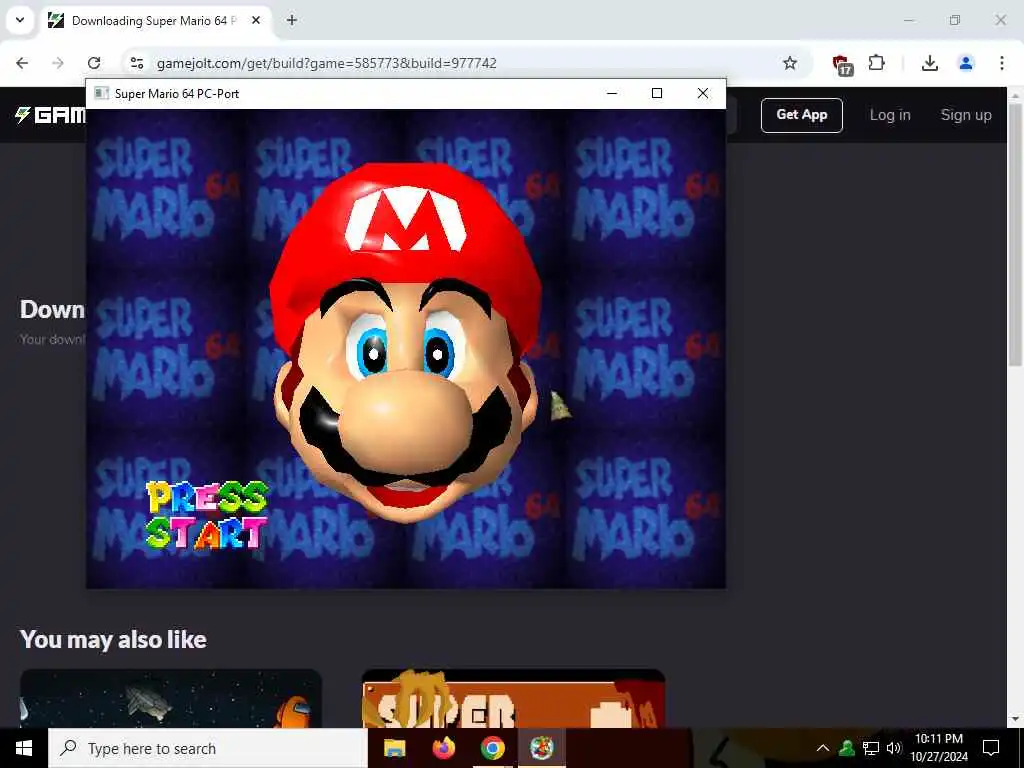This screenshot has height=768, width=1024.
Task: Click the taskbar search box
Action: coord(208,748)
